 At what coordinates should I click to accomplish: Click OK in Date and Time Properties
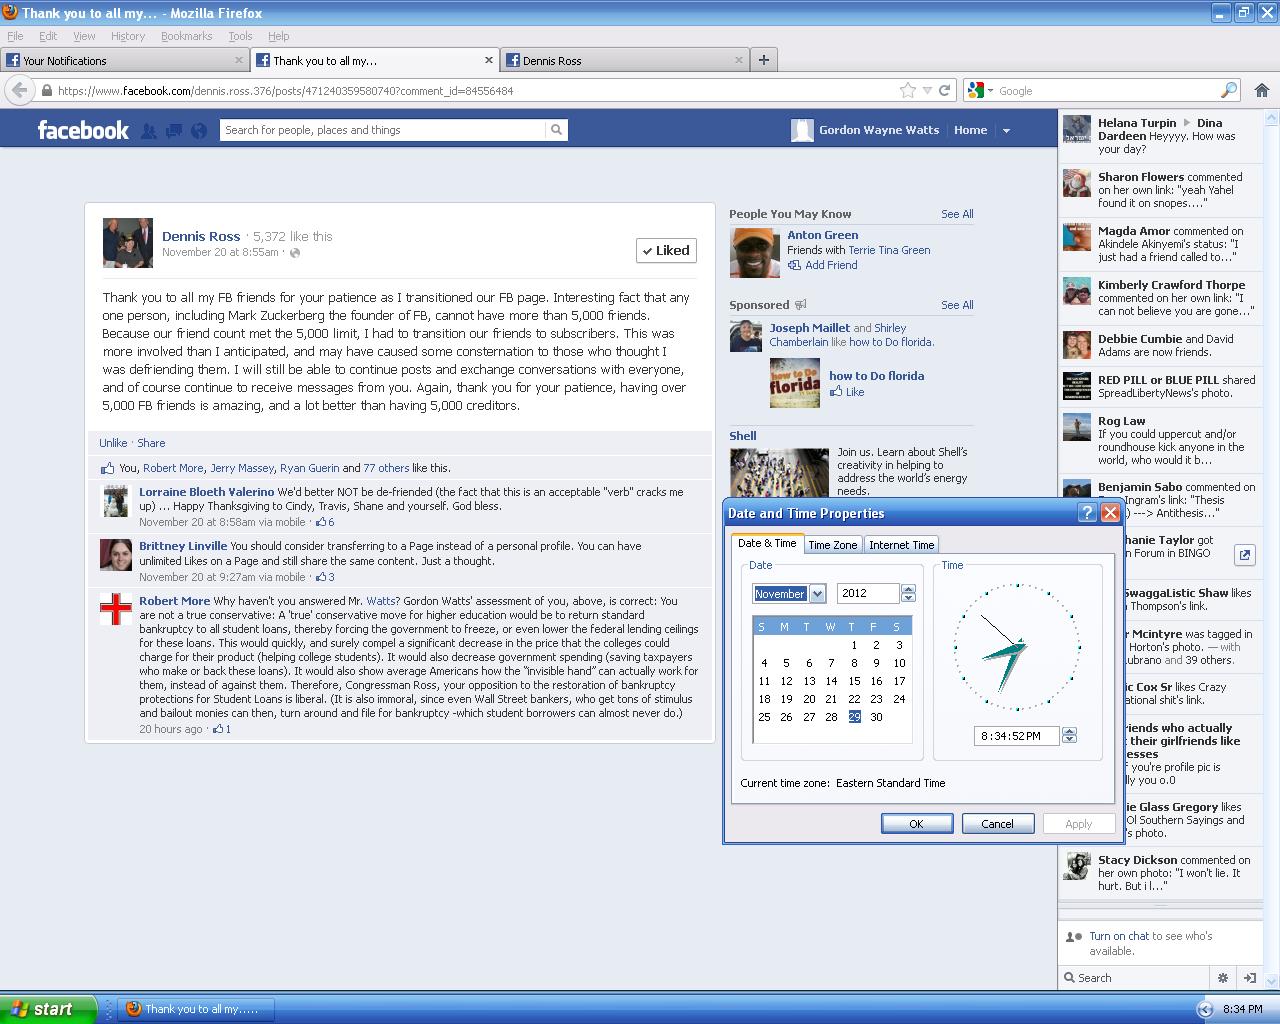pos(916,824)
